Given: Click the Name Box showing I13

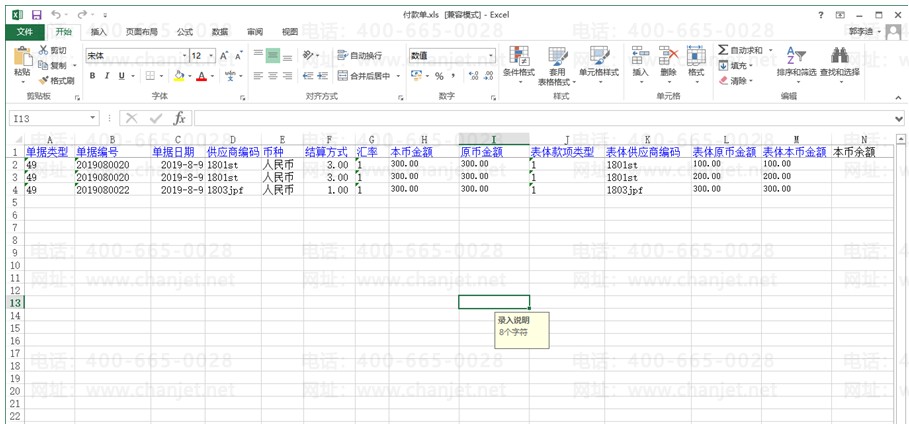Looking at the screenshot, I should 48,118.
